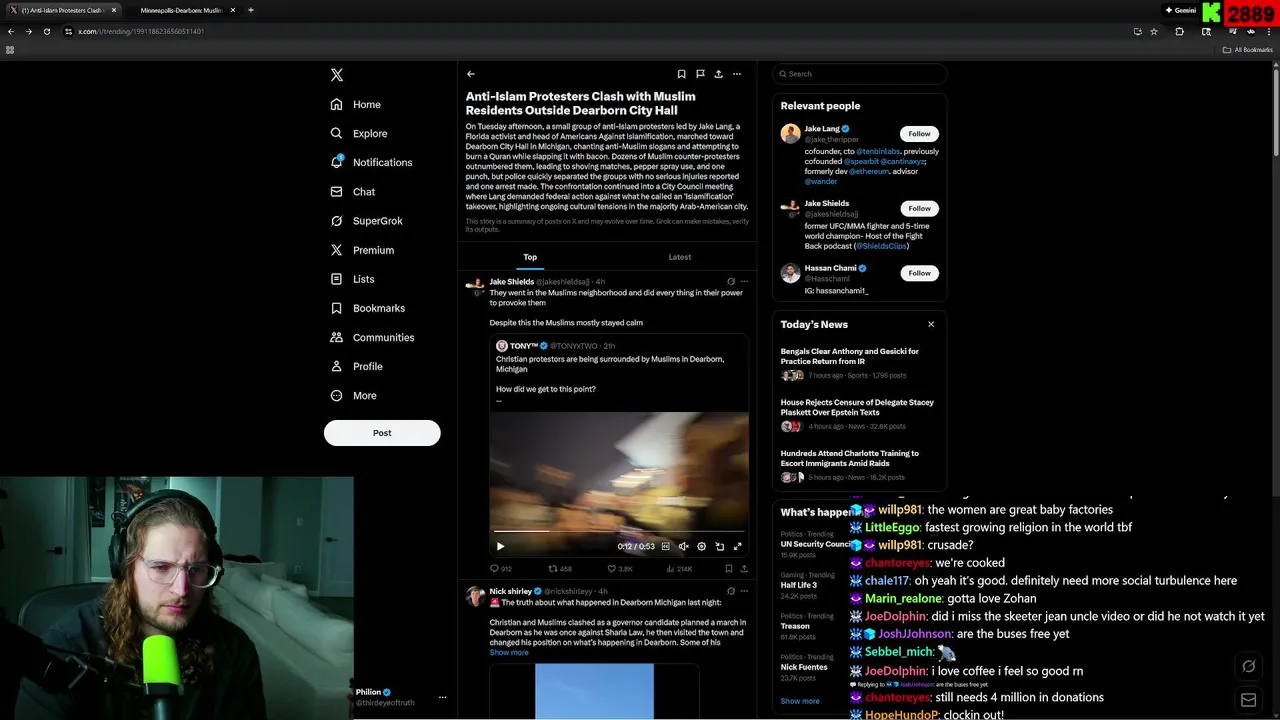Open Home from the sidebar
The width and height of the screenshot is (1280, 720).
[355, 104]
